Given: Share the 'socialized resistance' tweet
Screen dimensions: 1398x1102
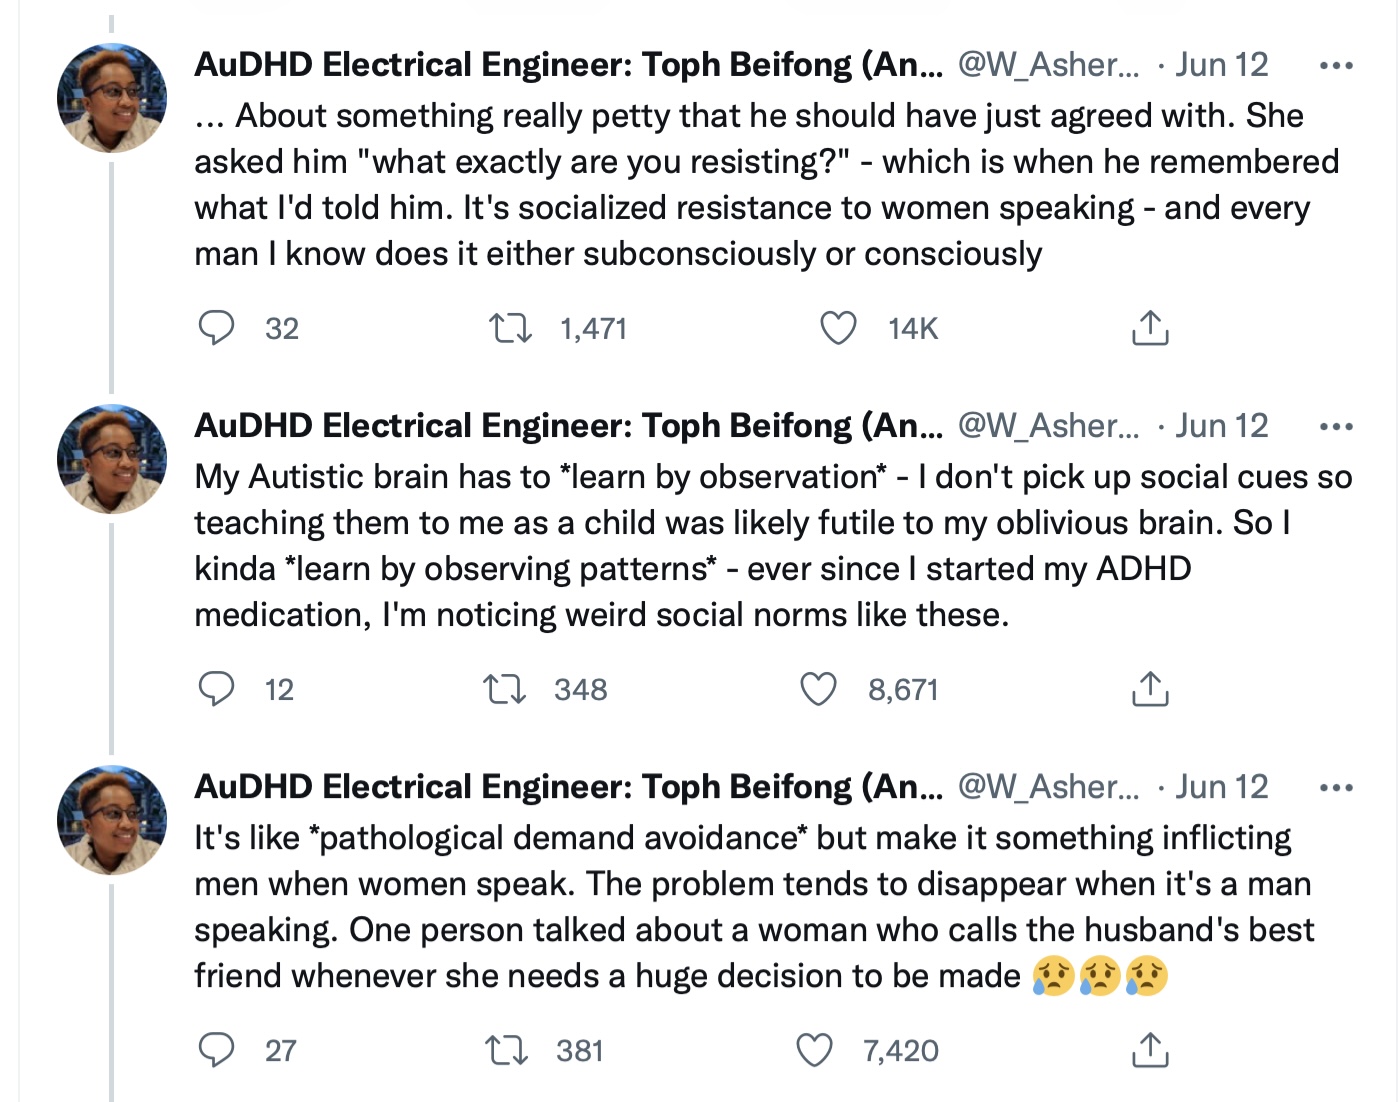Looking at the screenshot, I should pyautogui.click(x=1150, y=328).
